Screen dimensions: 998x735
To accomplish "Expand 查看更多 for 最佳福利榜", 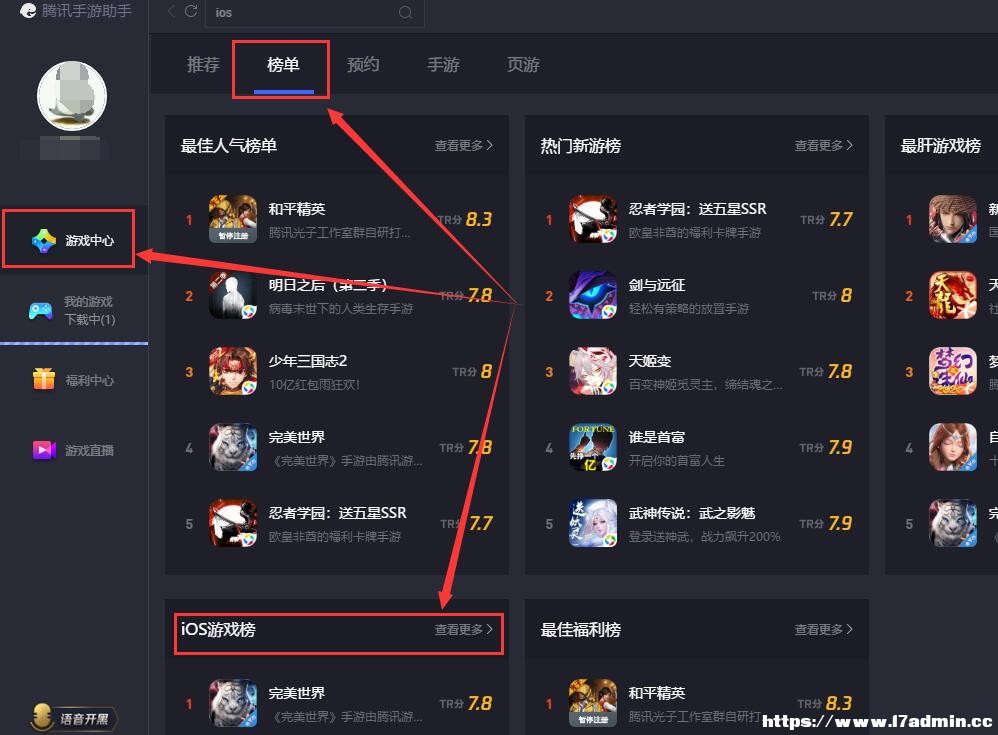I will [x=823, y=629].
